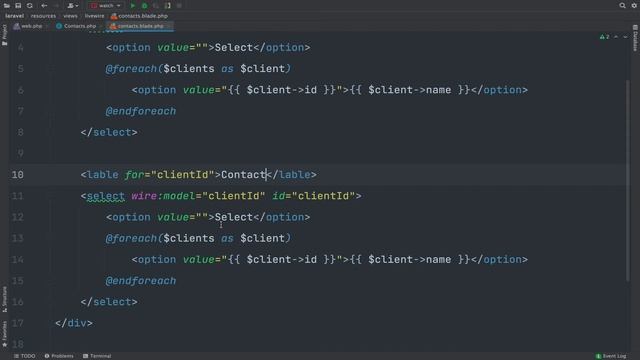The image size is (640, 360).
Task: Navigate back with the left arrow icon
Action: [x=44, y=6]
